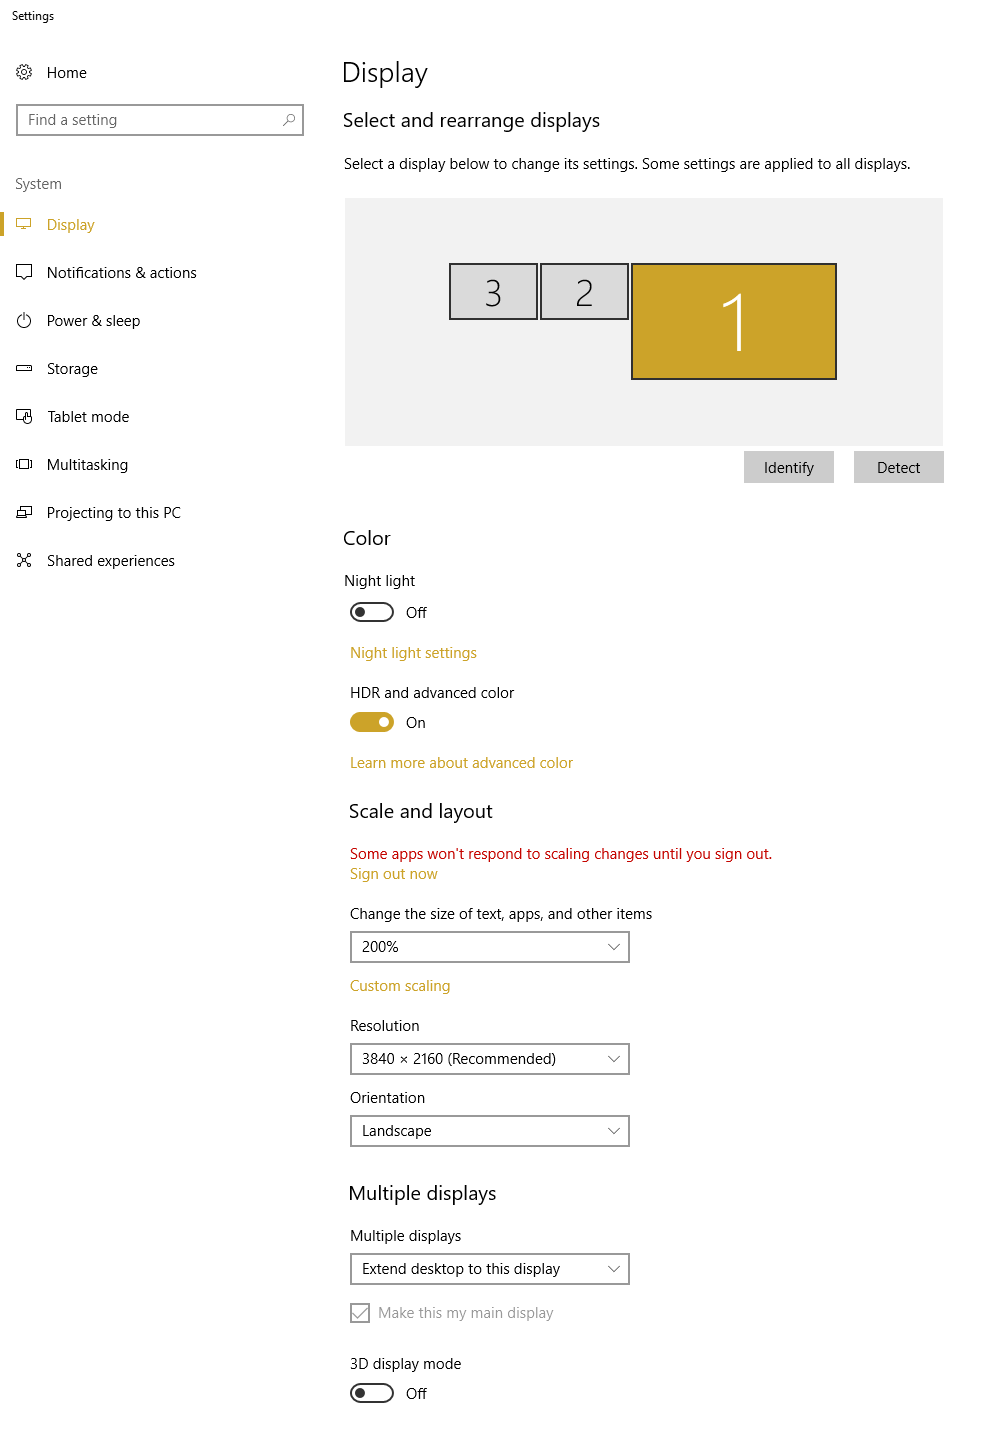
Task: Select display 2 in the arrangement
Action: (584, 292)
